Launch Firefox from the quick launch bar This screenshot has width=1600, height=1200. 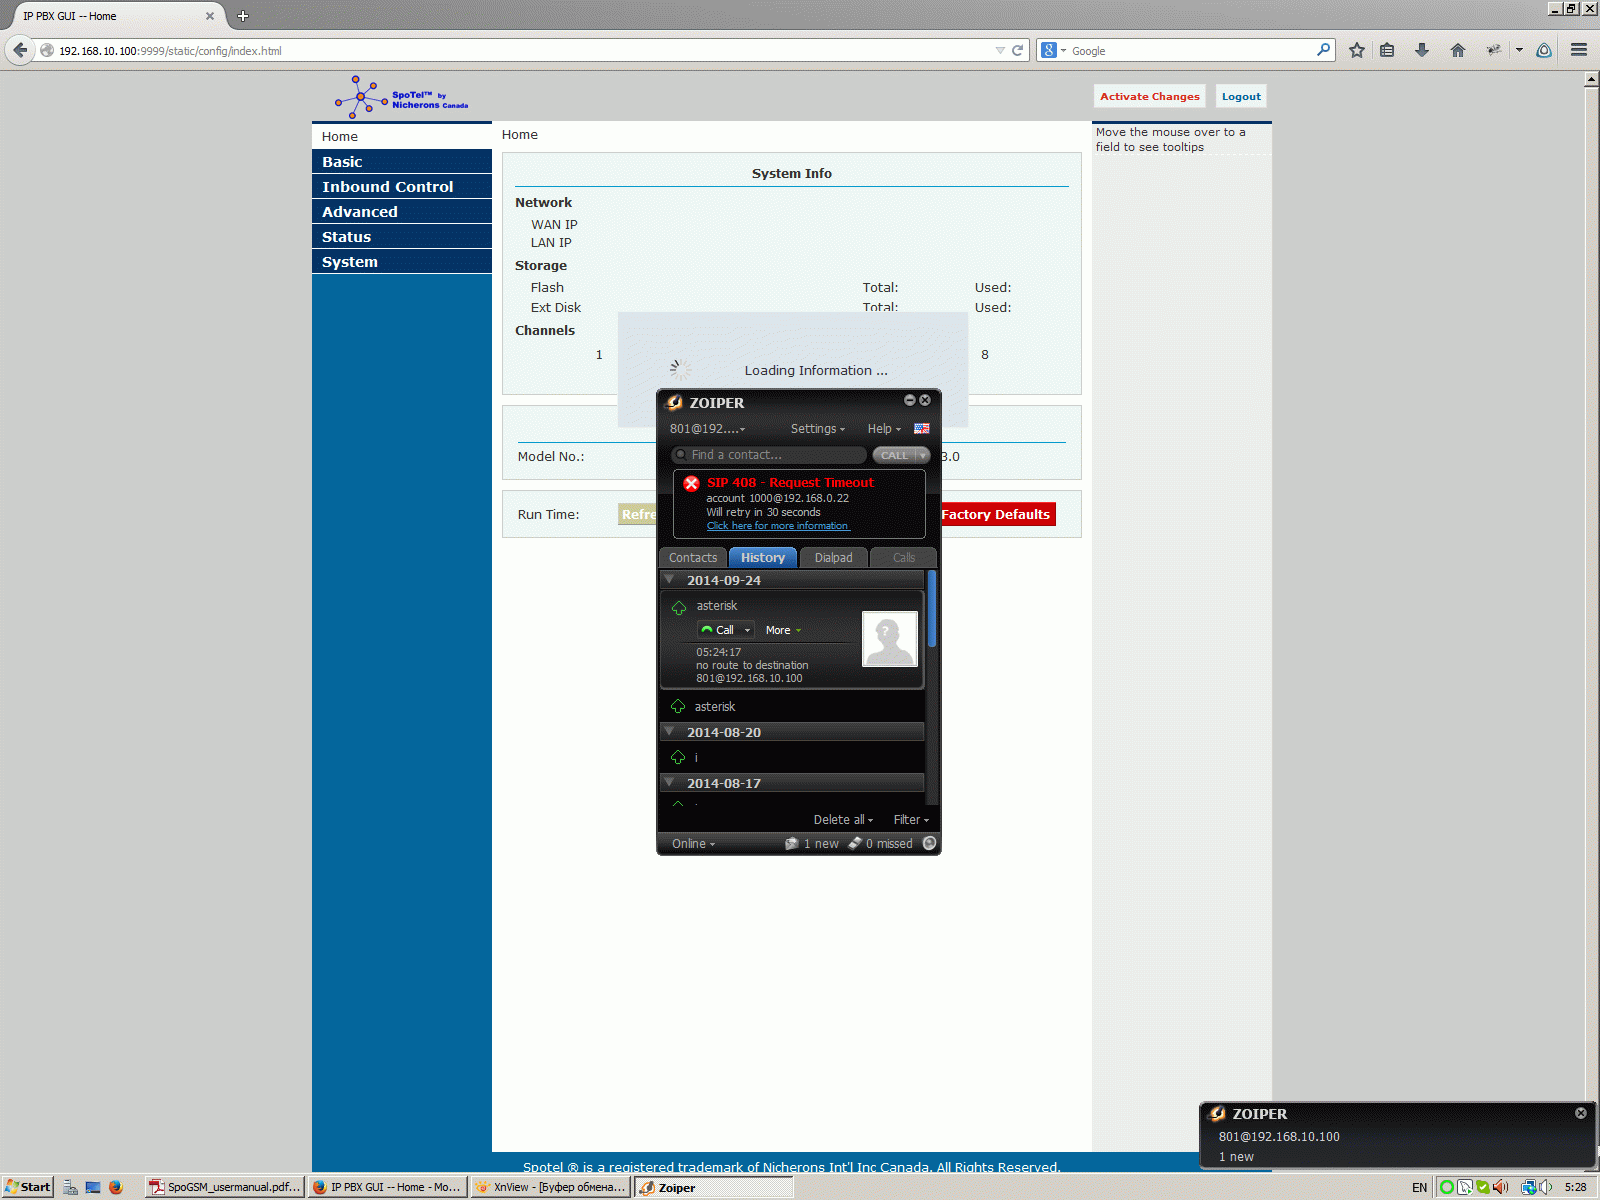pyautogui.click(x=115, y=1188)
